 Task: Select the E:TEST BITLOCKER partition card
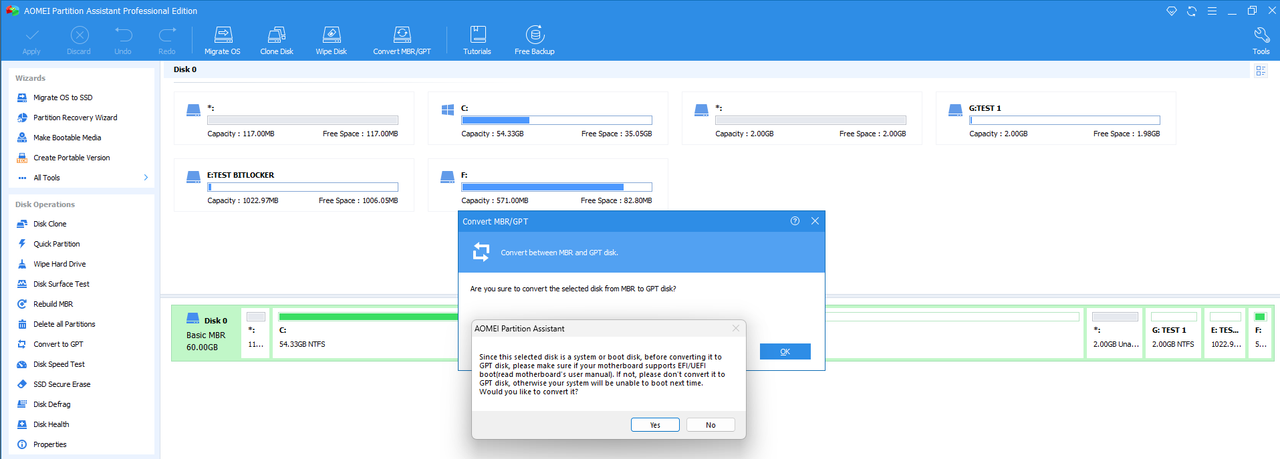(x=293, y=186)
